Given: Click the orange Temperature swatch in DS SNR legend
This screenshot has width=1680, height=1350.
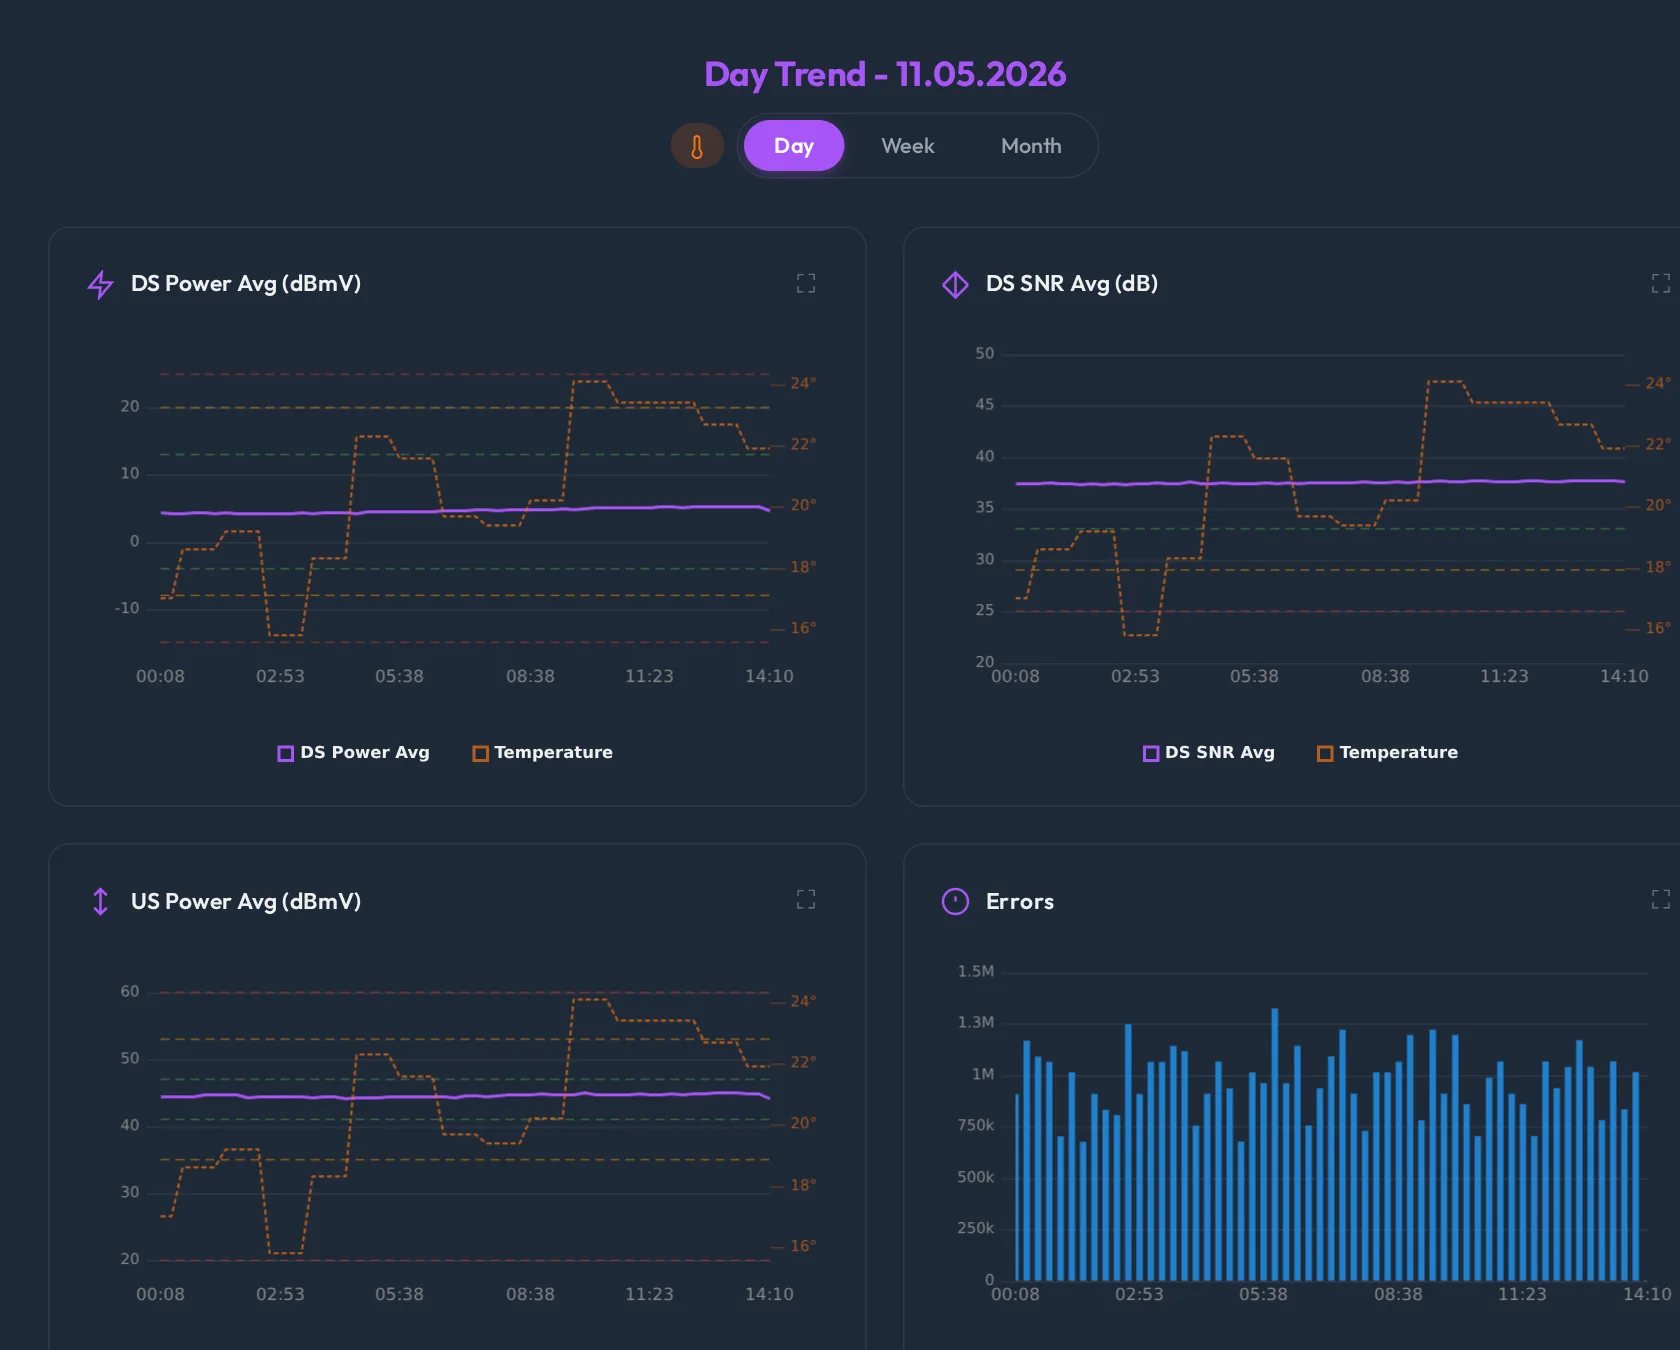Looking at the screenshot, I should [1325, 753].
